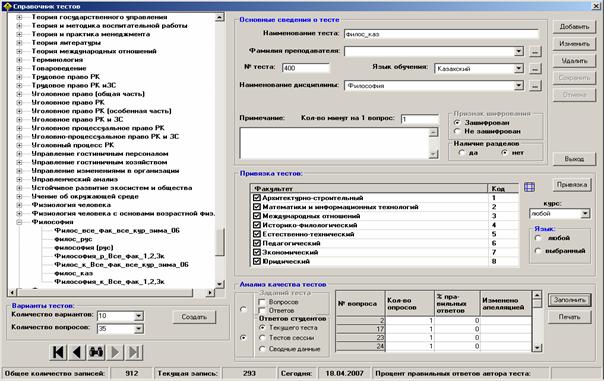604x381 pixels.
Task: Choose 'любой' language radio button
Action: [538, 238]
